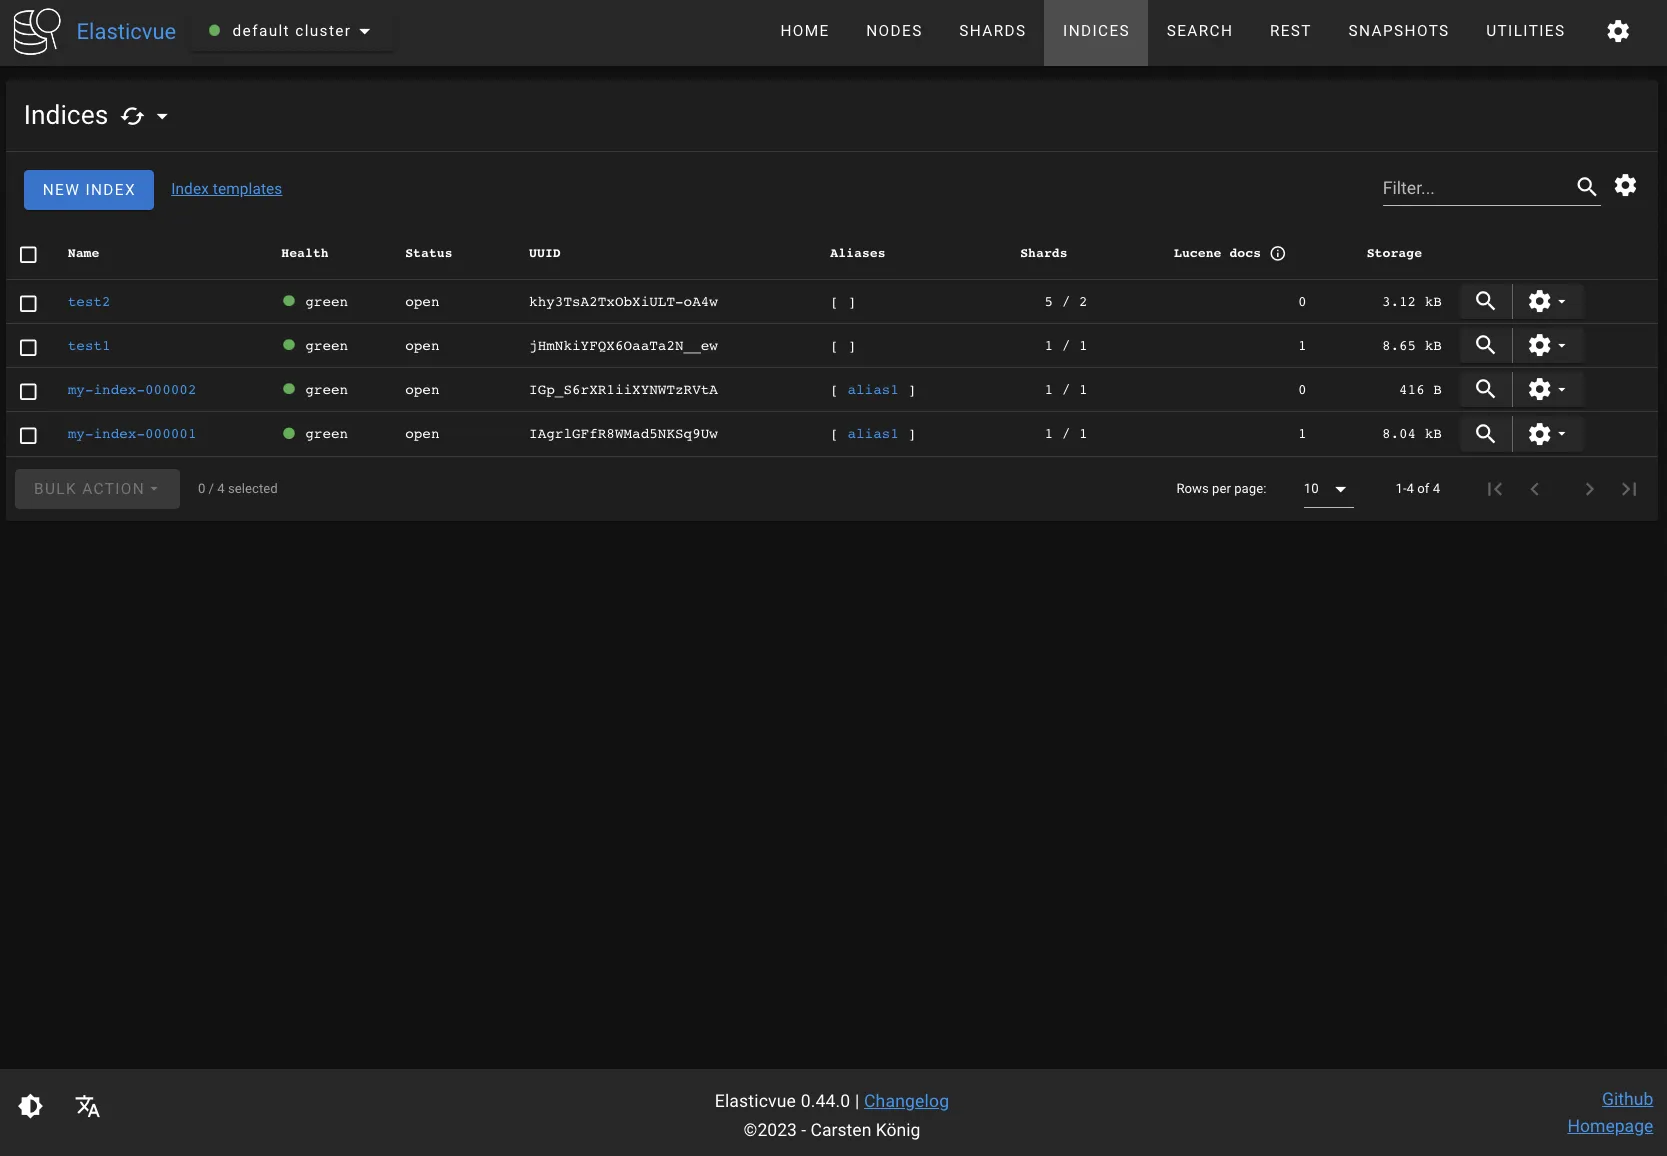Click the New Index button

pos(89,190)
